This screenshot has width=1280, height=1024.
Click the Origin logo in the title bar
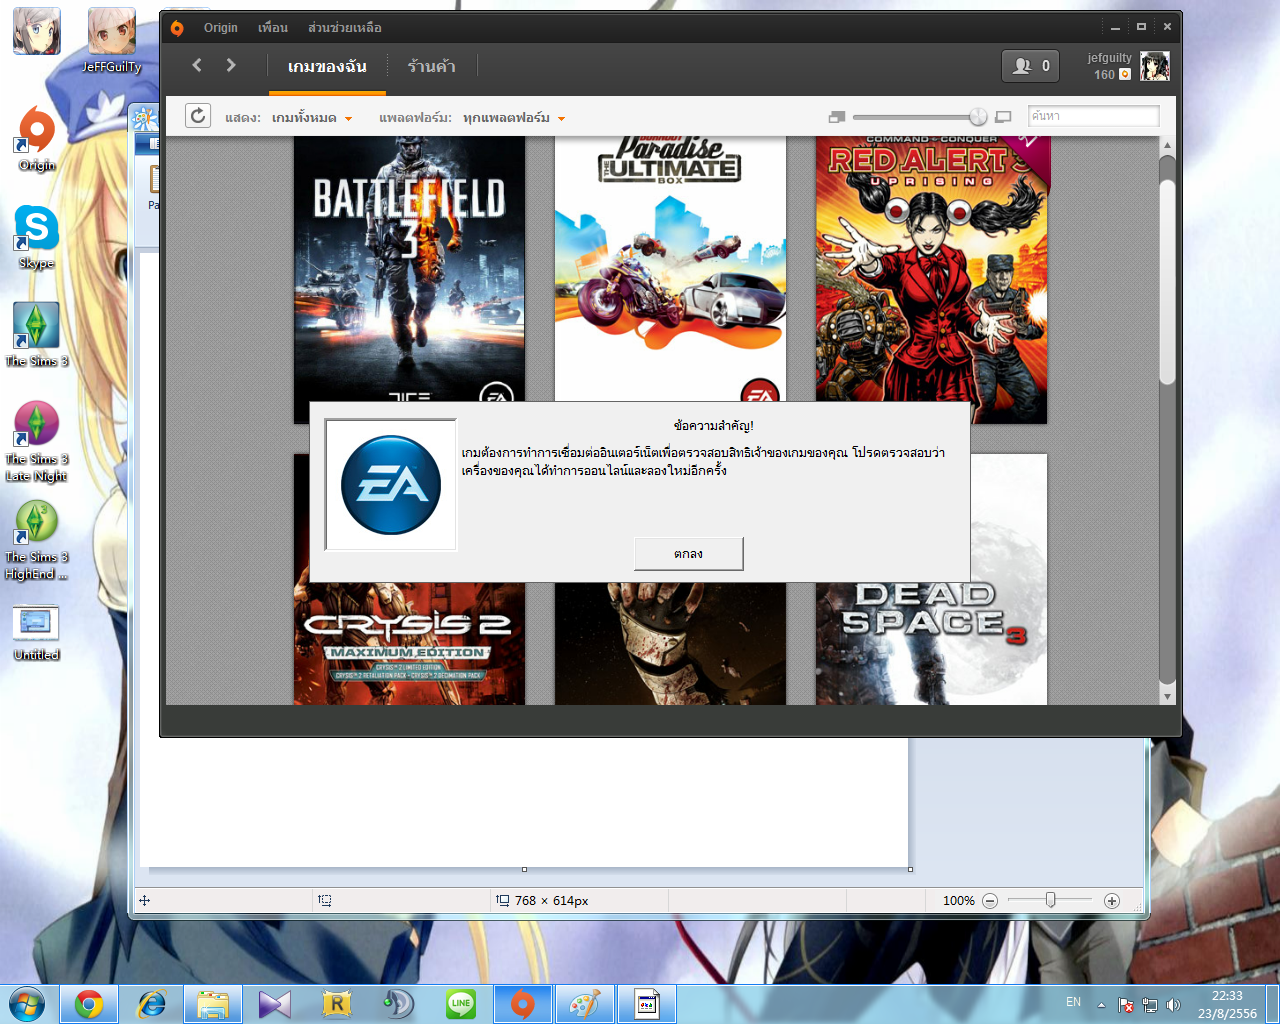coord(177,28)
